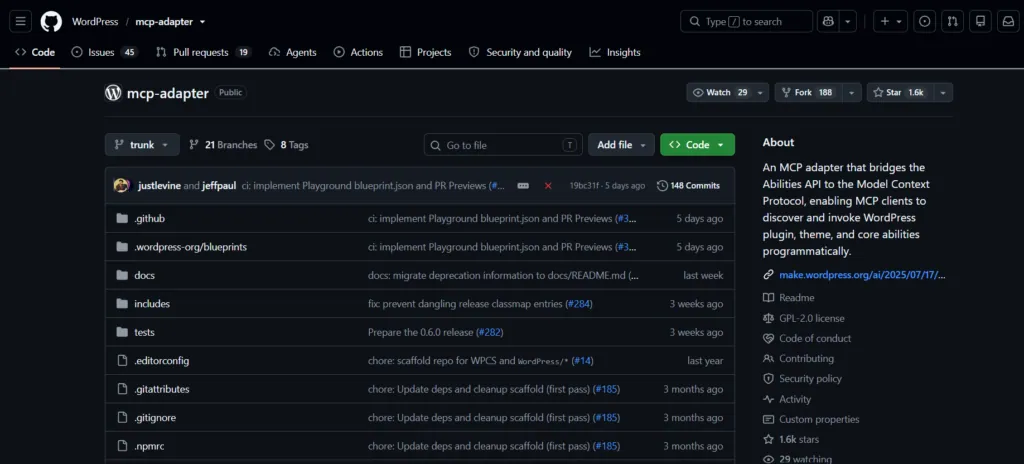Screen dimensions: 1024x464
Task: Open the includes folder
Action: [x=152, y=304]
